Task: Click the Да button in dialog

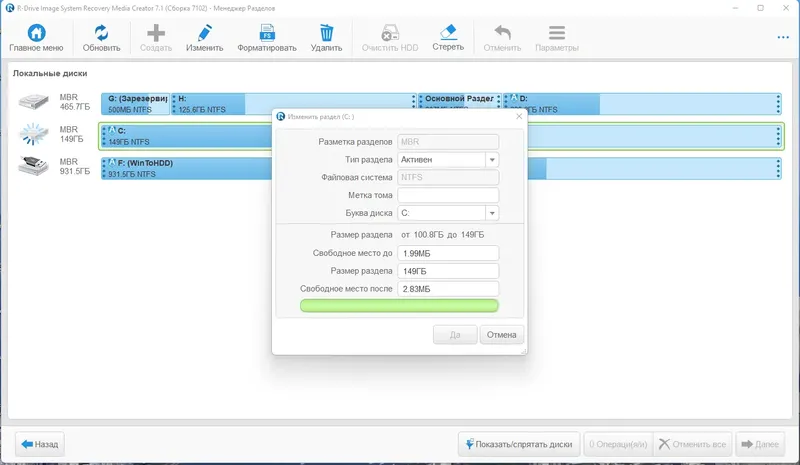Action: [x=455, y=335]
